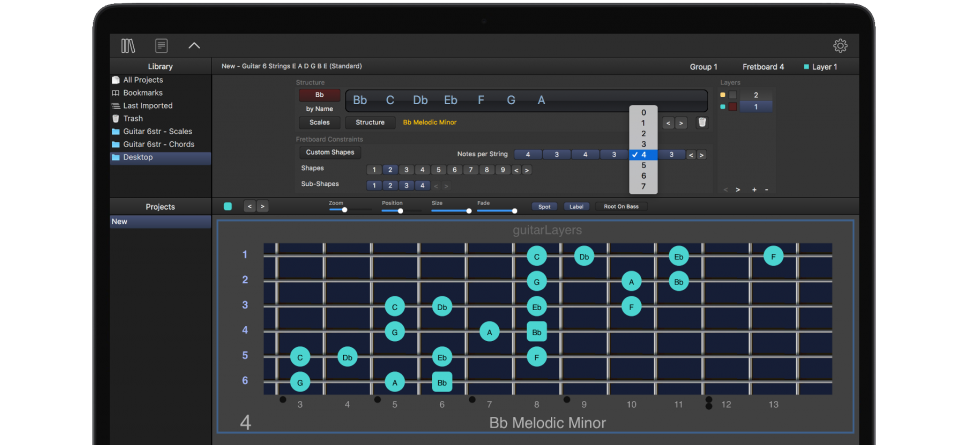Pick 7 from the open notes dropdown list
This screenshot has height=445, width=968.
tap(644, 186)
